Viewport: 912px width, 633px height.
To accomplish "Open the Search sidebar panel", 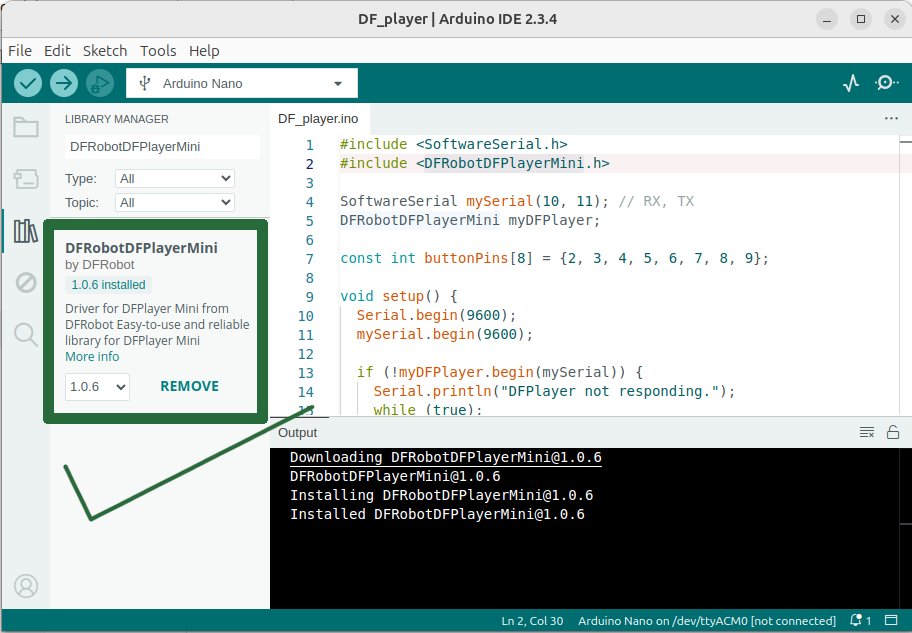I will coord(25,335).
